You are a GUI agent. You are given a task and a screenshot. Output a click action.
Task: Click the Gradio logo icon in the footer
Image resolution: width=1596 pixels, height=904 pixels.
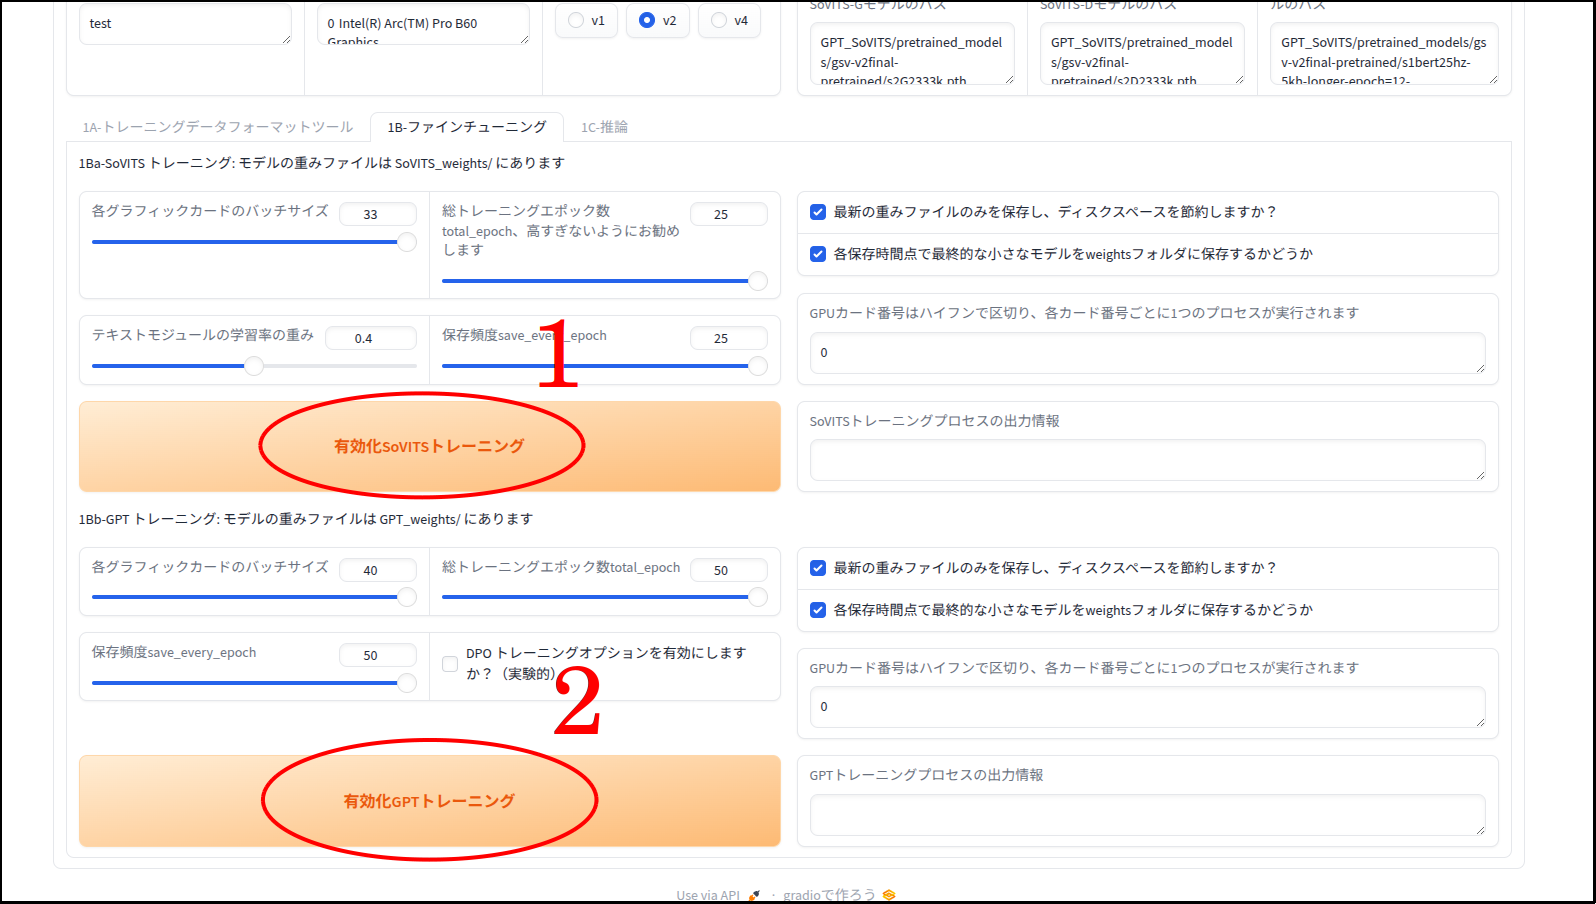click(889, 895)
